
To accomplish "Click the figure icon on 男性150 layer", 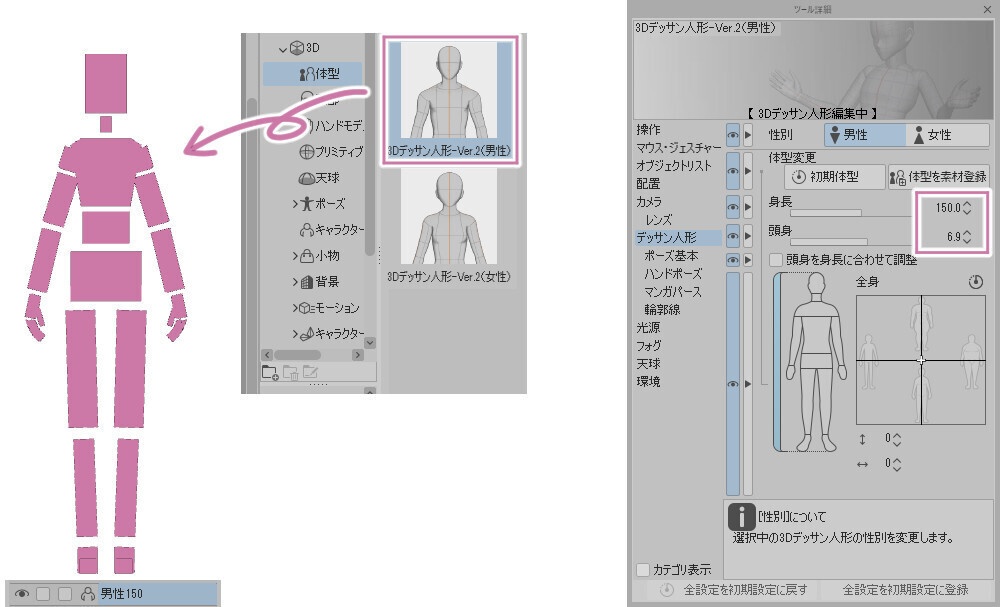I will click(x=88, y=594).
